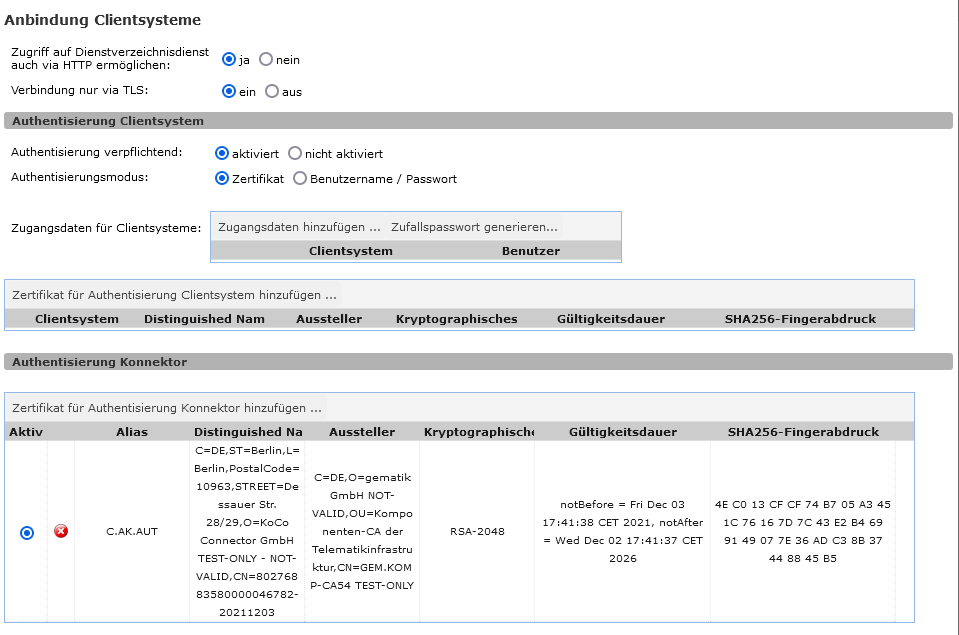Add certificate for Clientsystem authentication

coord(175,295)
